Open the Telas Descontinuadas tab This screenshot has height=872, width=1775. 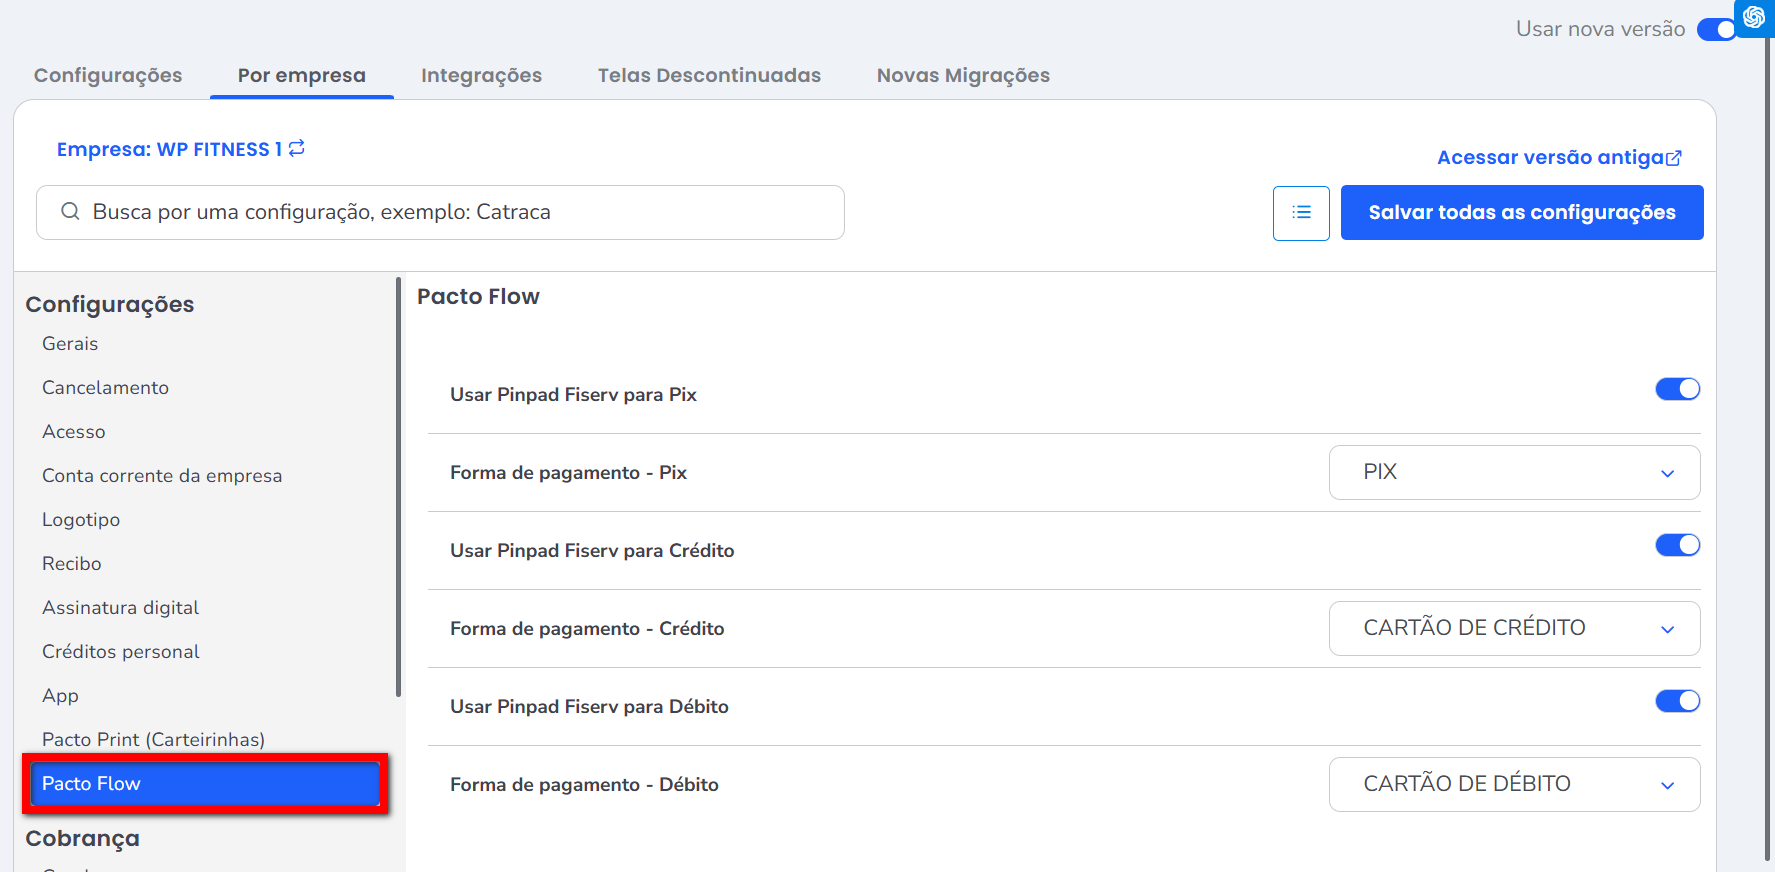pyautogui.click(x=709, y=76)
